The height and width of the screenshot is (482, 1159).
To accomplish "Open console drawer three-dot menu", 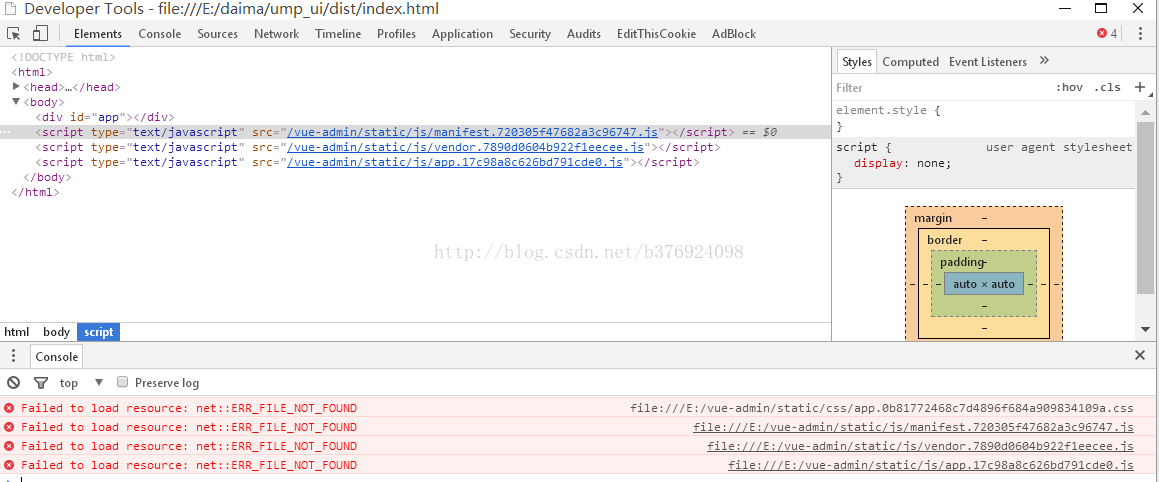I will [13, 356].
